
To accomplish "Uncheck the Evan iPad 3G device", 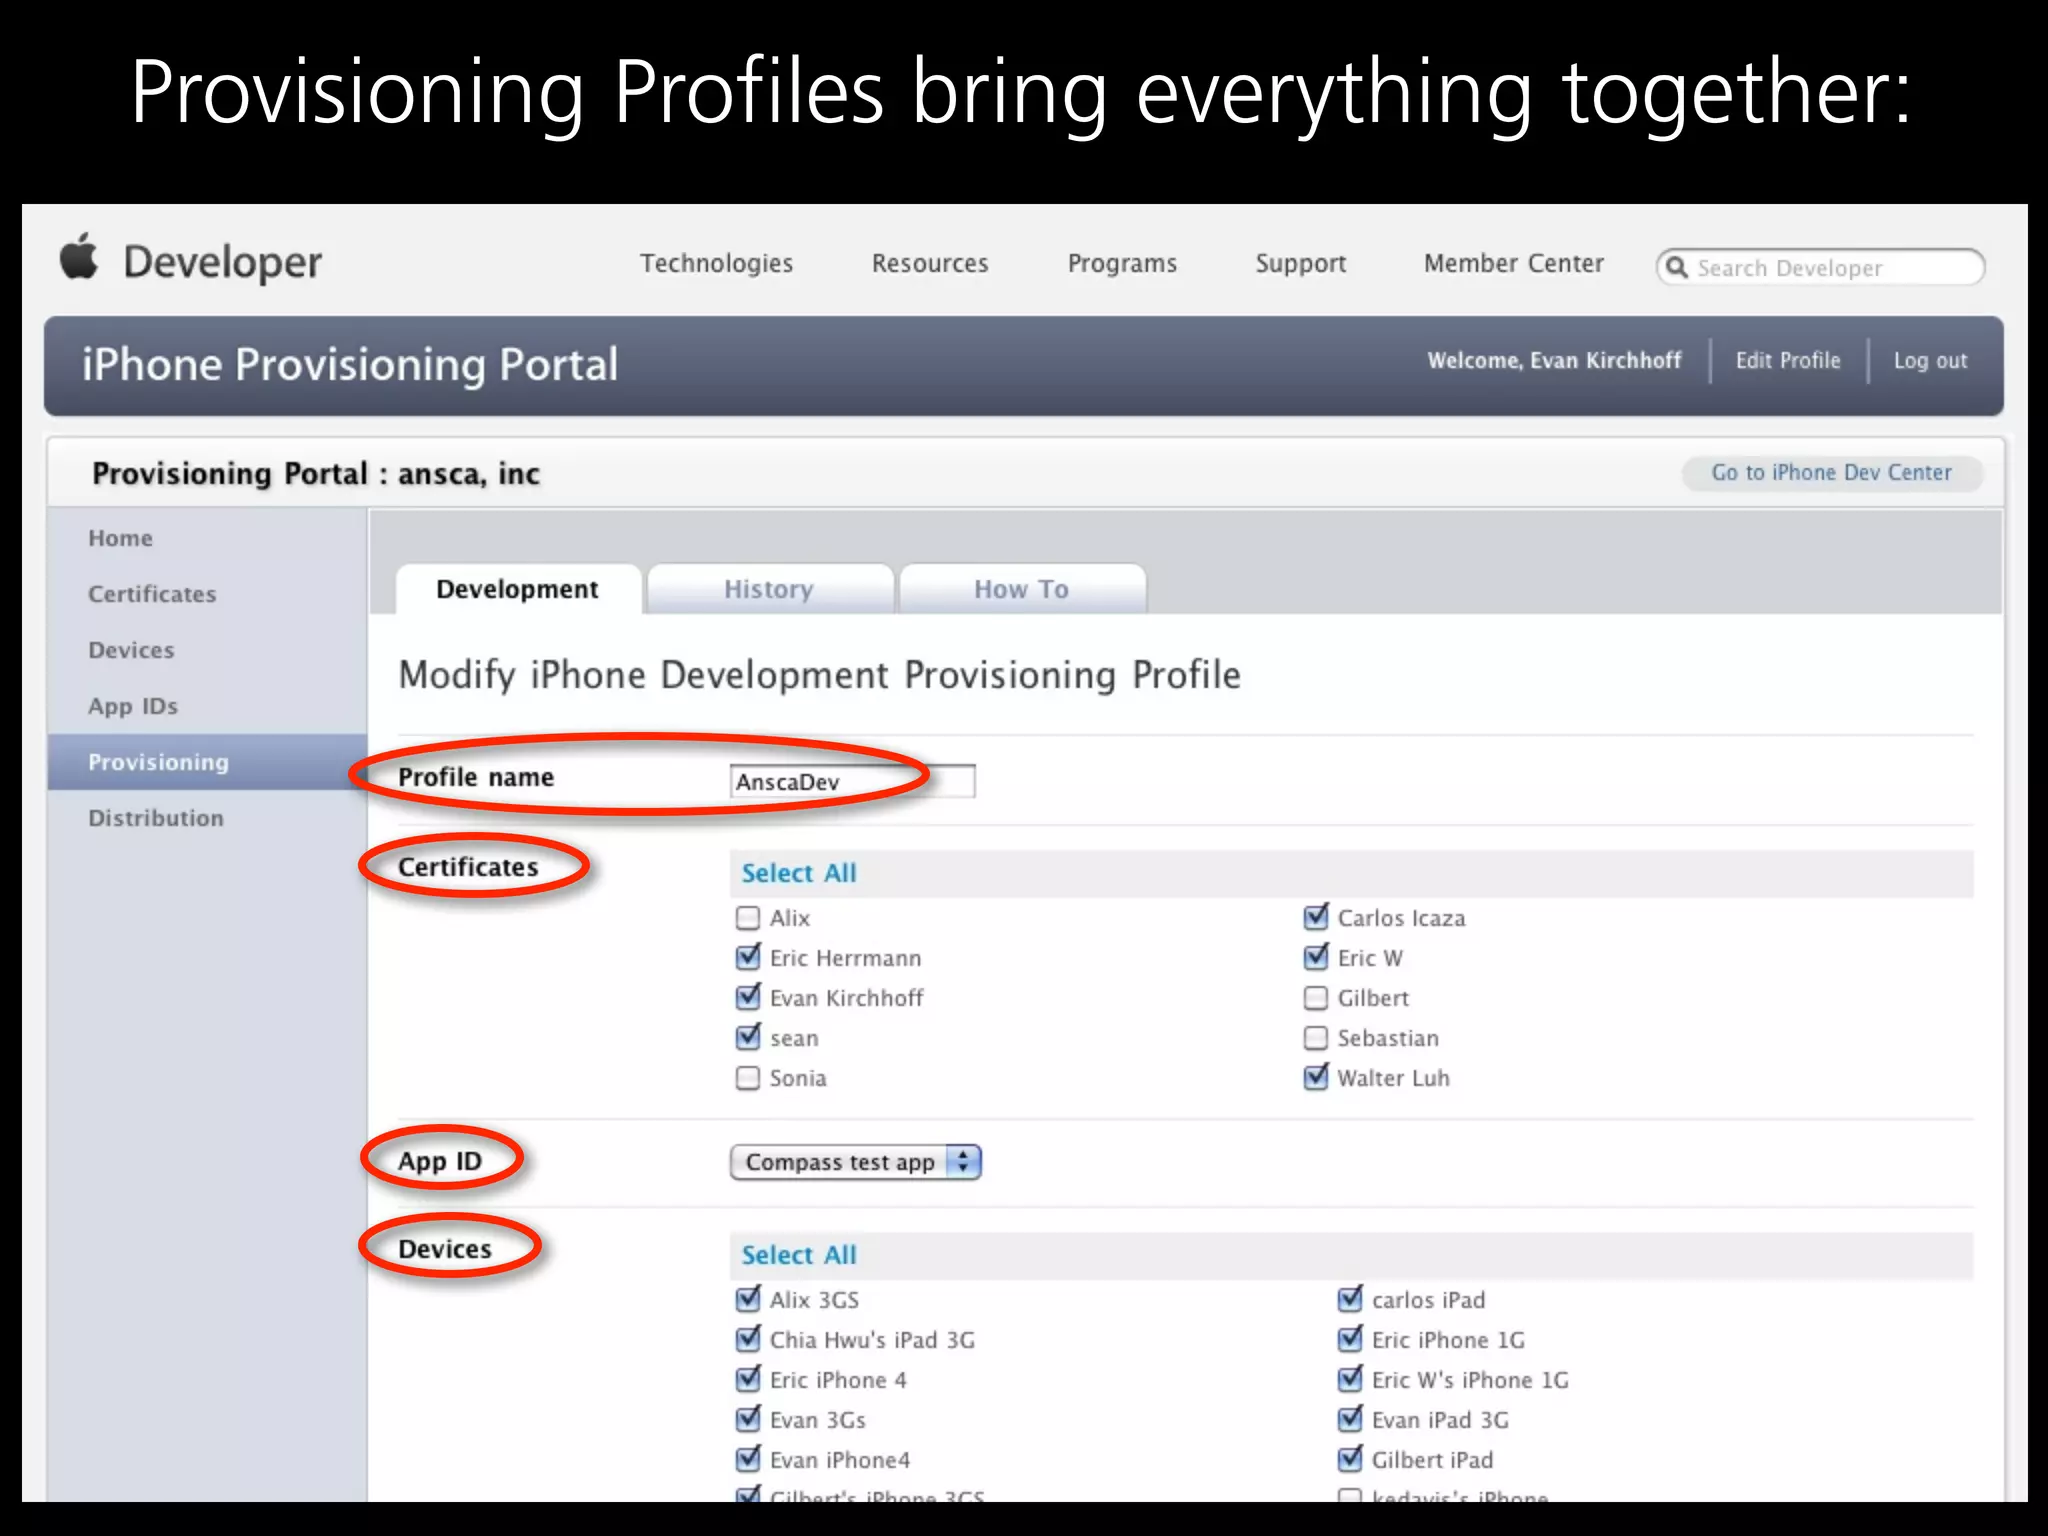I will click(1350, 1420).
